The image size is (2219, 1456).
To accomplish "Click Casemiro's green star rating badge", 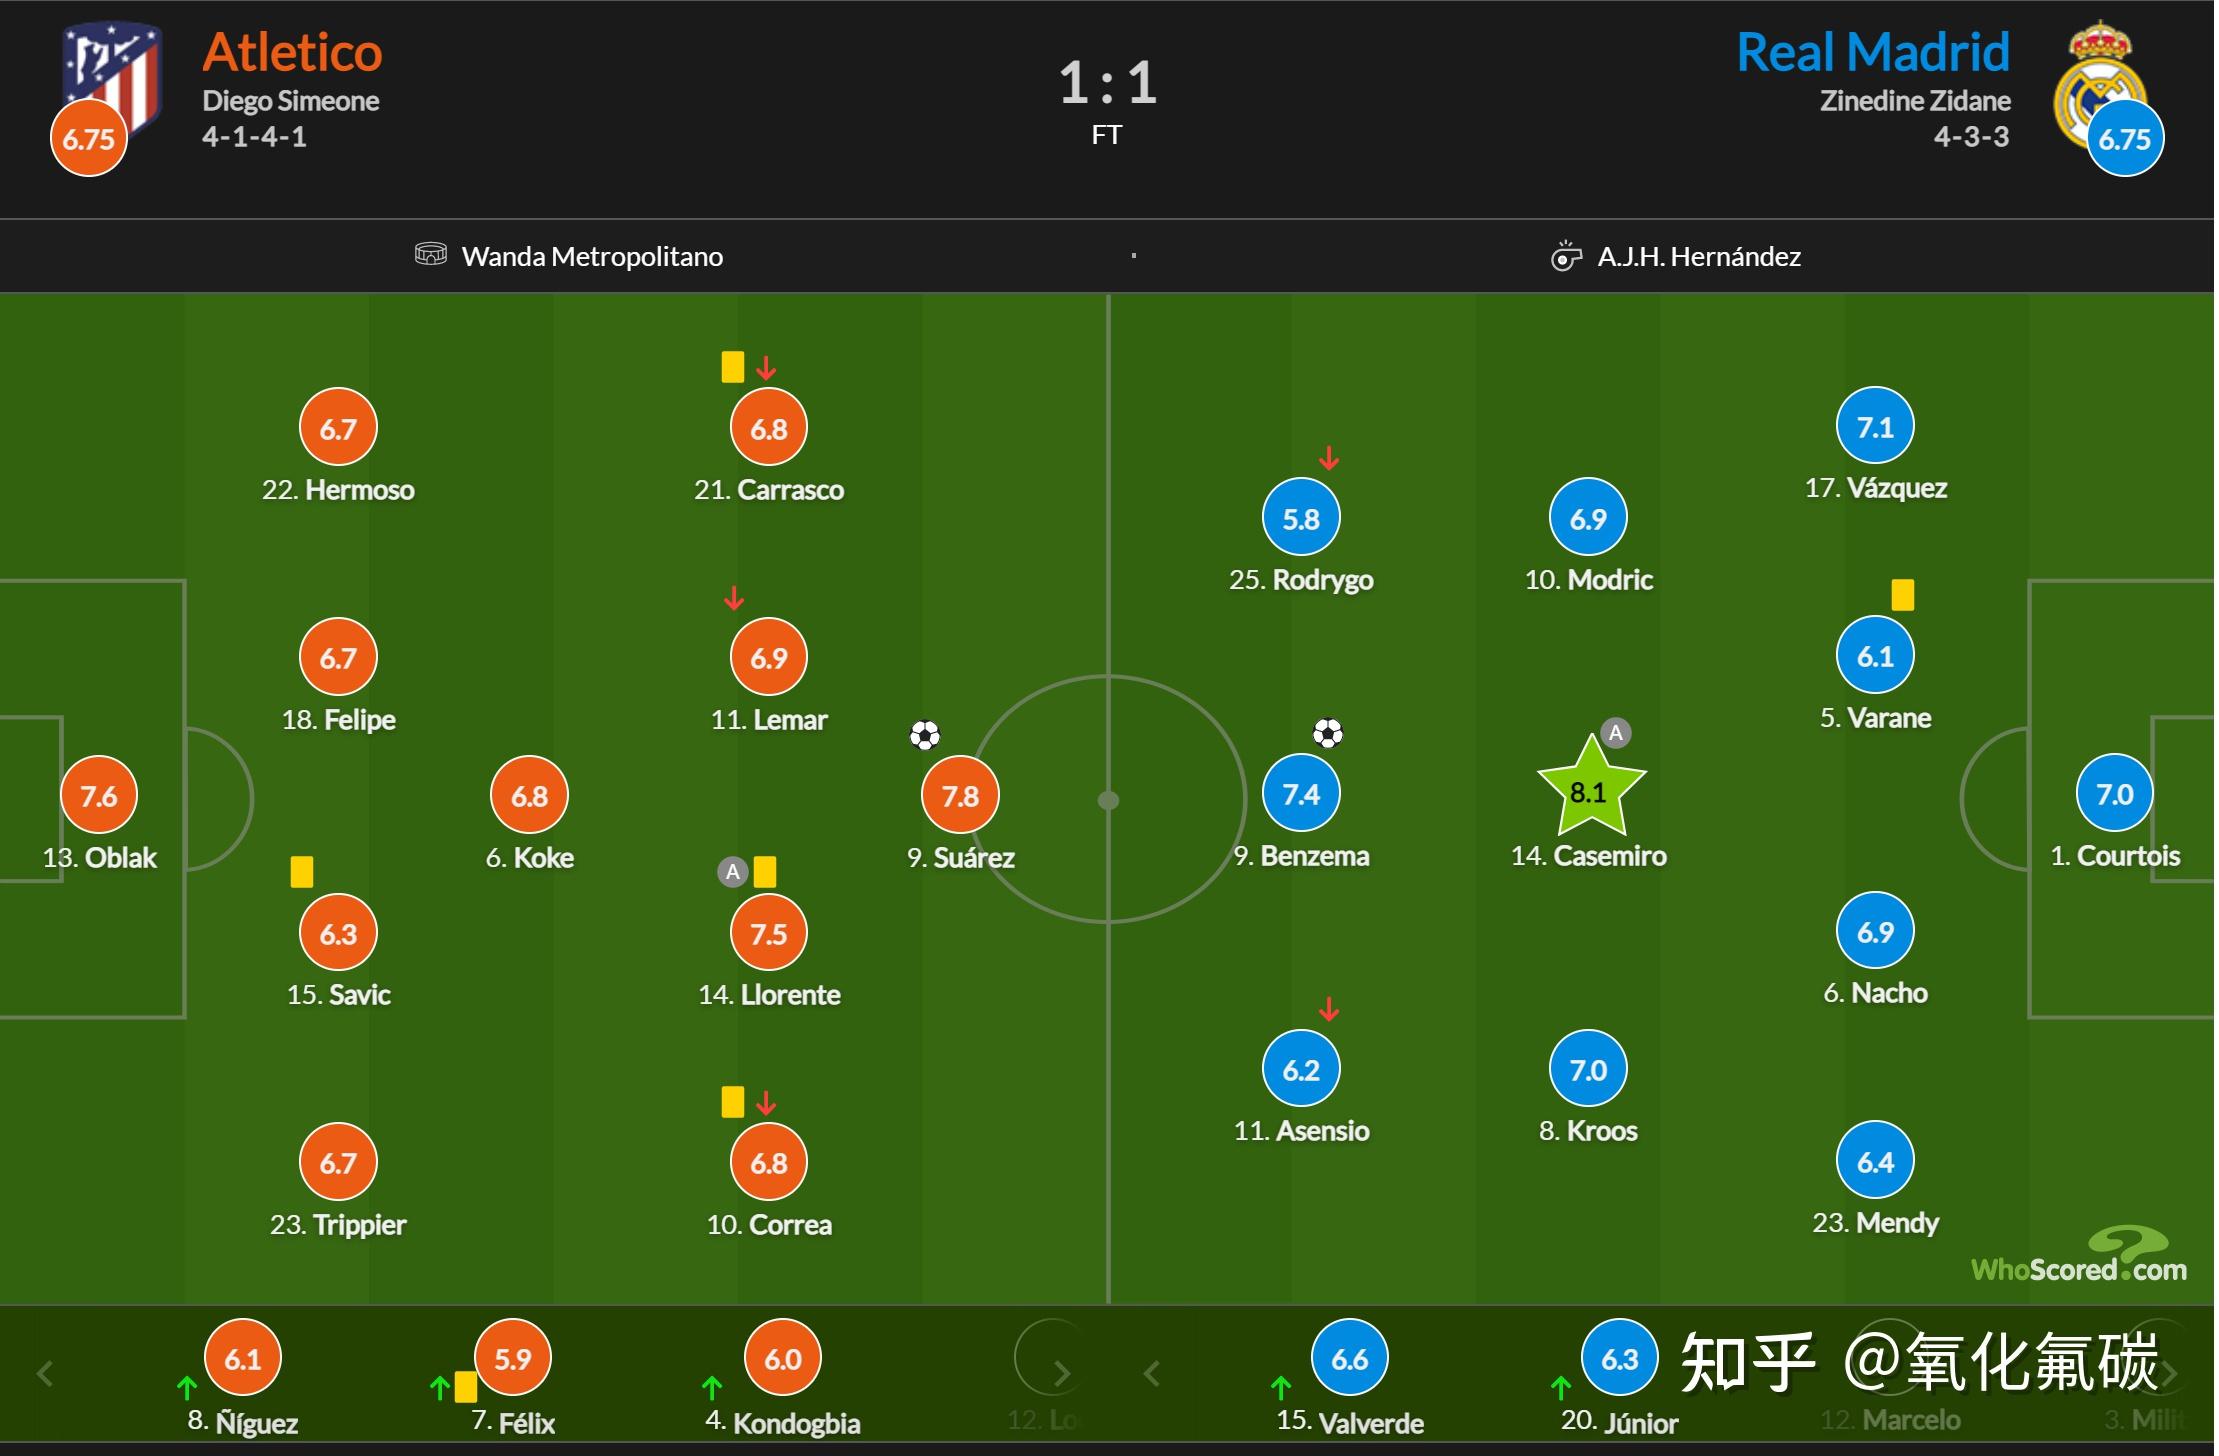I will click(x=1591, y=788).
